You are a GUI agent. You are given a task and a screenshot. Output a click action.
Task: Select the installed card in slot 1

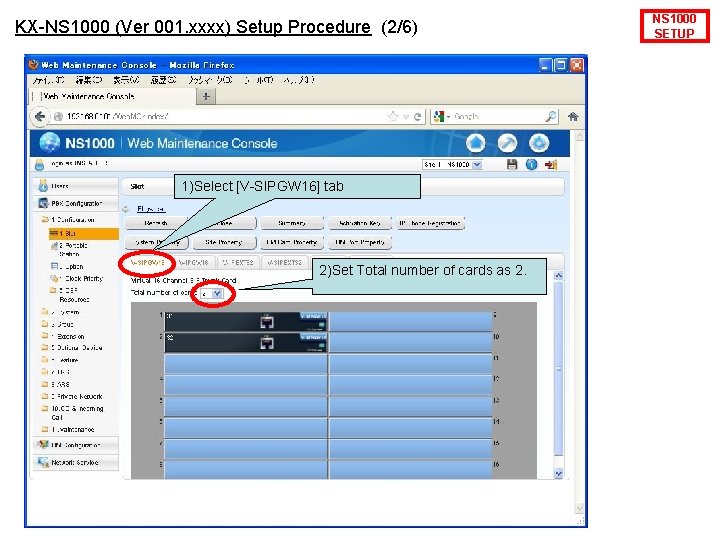pyautogui.click(x=246, y=322)
